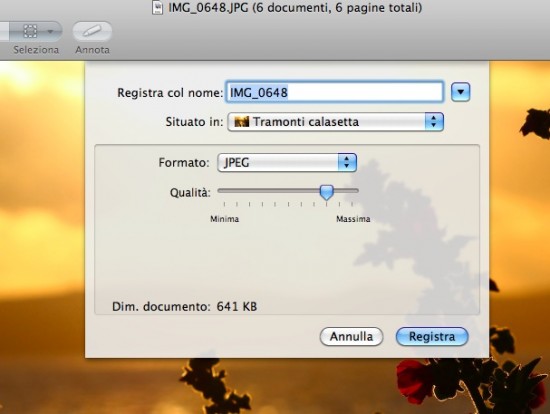The height and width of the screenshot is (414, 550).
Task: Open the Formato JPEG dropdown
Action: 287,162
